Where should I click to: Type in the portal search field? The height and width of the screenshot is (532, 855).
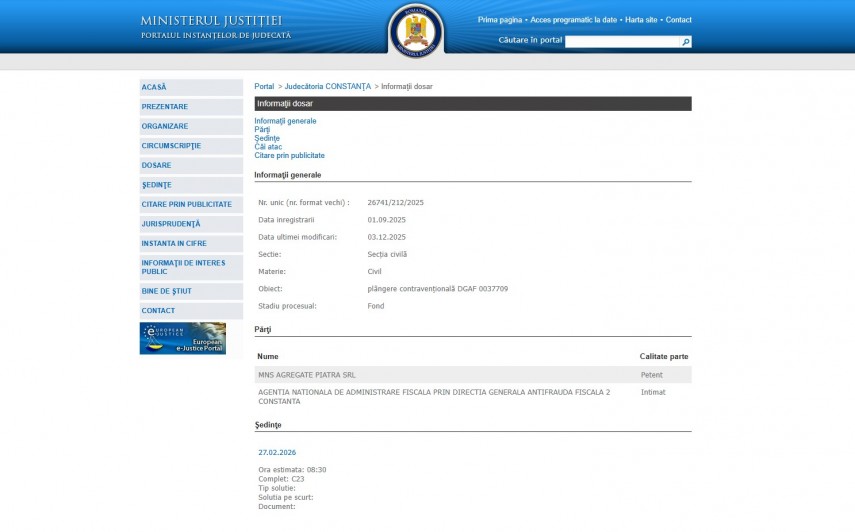tap(622, 42)
